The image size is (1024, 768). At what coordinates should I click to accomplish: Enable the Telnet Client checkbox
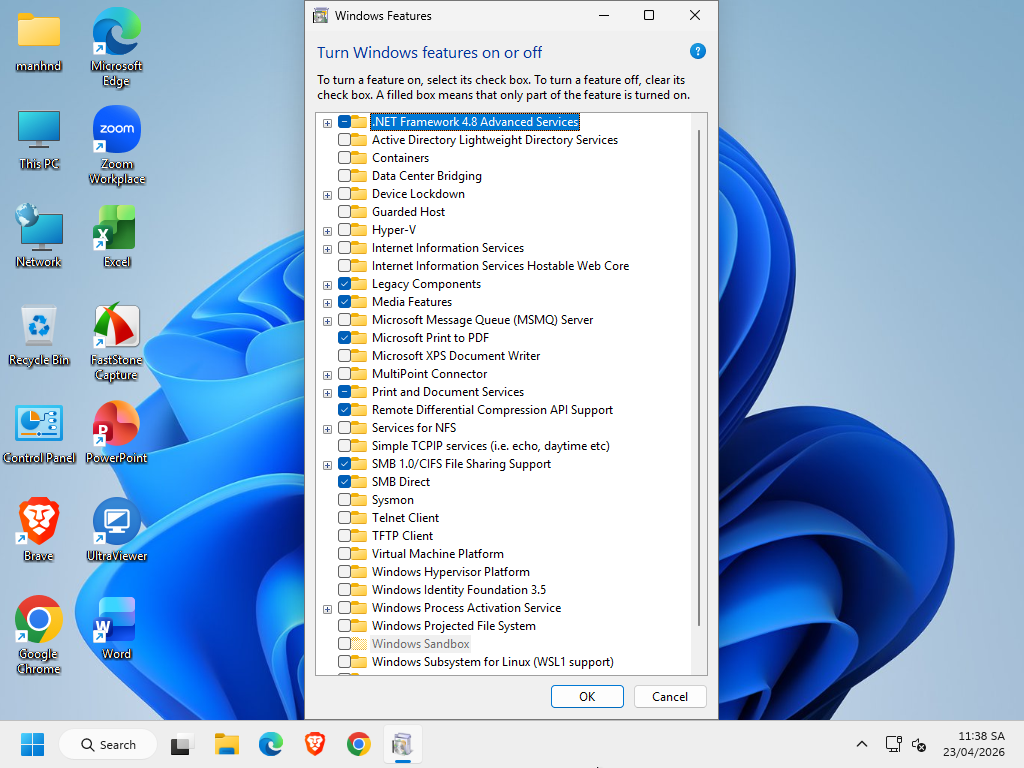(345, 517)
